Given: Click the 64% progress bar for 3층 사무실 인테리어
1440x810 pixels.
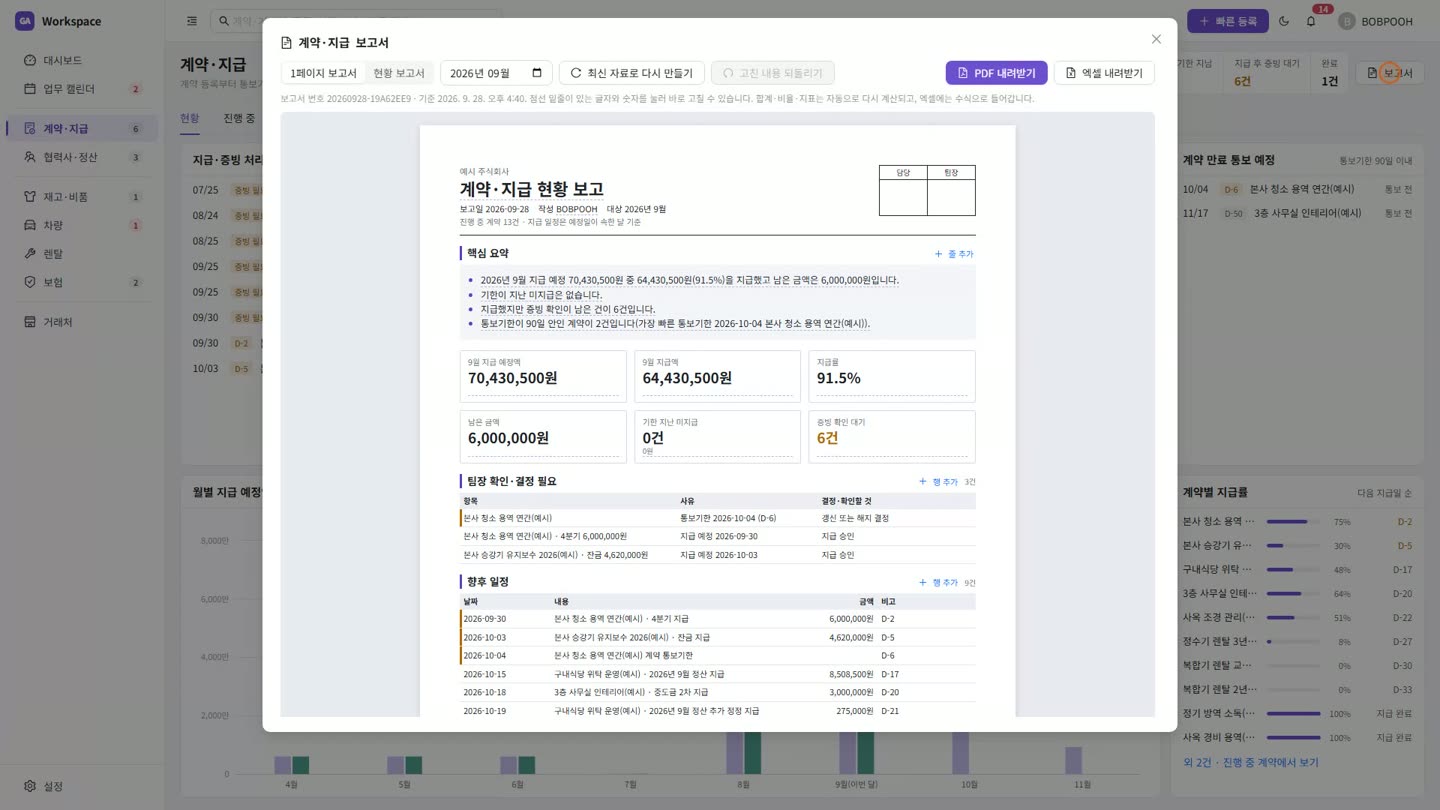Looking at the screenshot, I should (1294, 594).
